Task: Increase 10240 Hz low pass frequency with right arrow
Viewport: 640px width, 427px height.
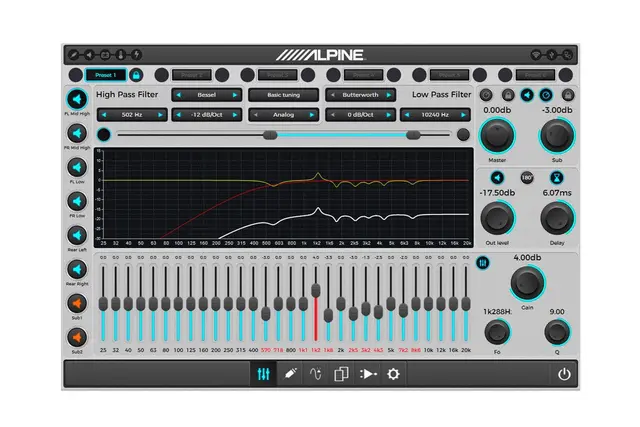Action: [463, 115]
